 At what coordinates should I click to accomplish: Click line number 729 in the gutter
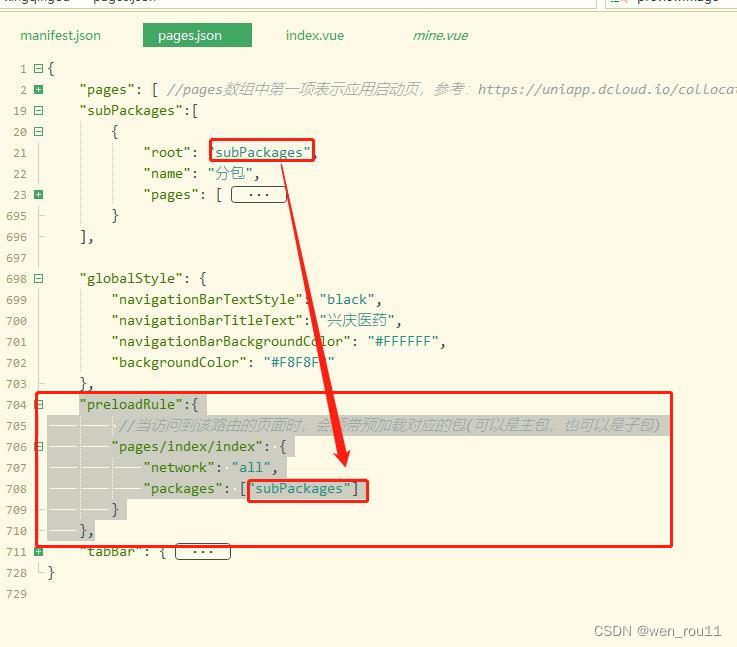(16, 594)
